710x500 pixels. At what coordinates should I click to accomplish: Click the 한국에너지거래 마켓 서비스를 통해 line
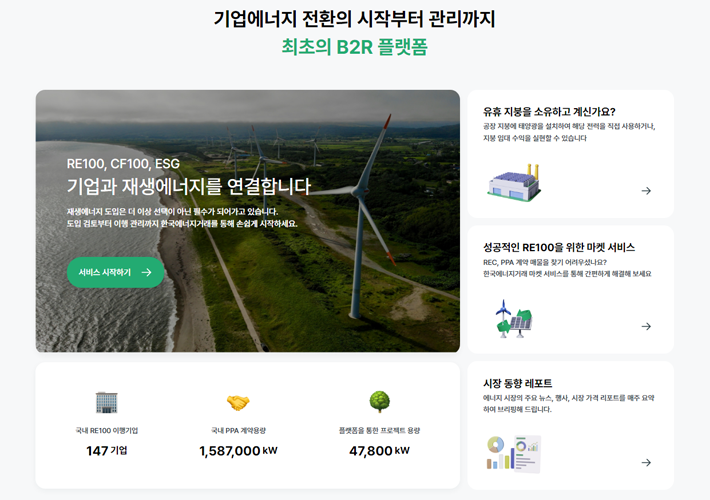click(x=567, y=274)
